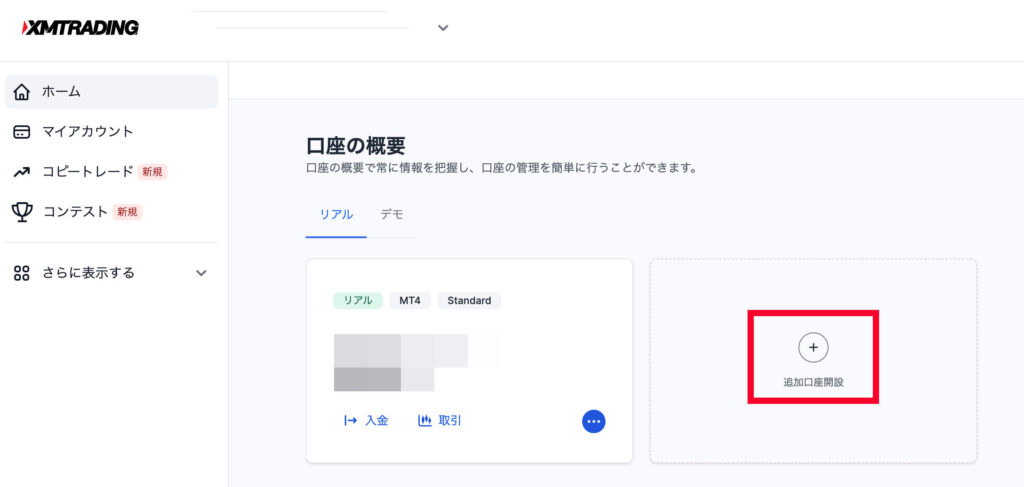This screenshot has width=1024, height=487.
Task: Open the account selector chevron in header
Action: 443,28
